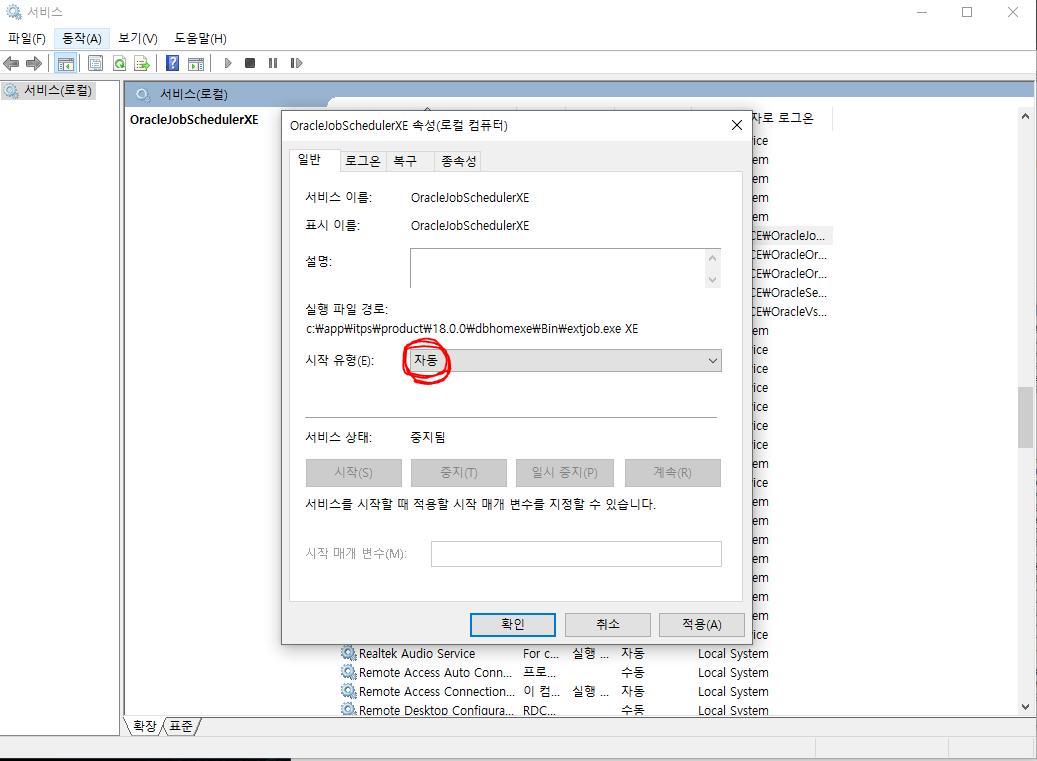Toggle the console tree pane icon
Image resolution: width=1037 pixels, height=761 pixels.
pyautogui.click(x=65, y=63)
